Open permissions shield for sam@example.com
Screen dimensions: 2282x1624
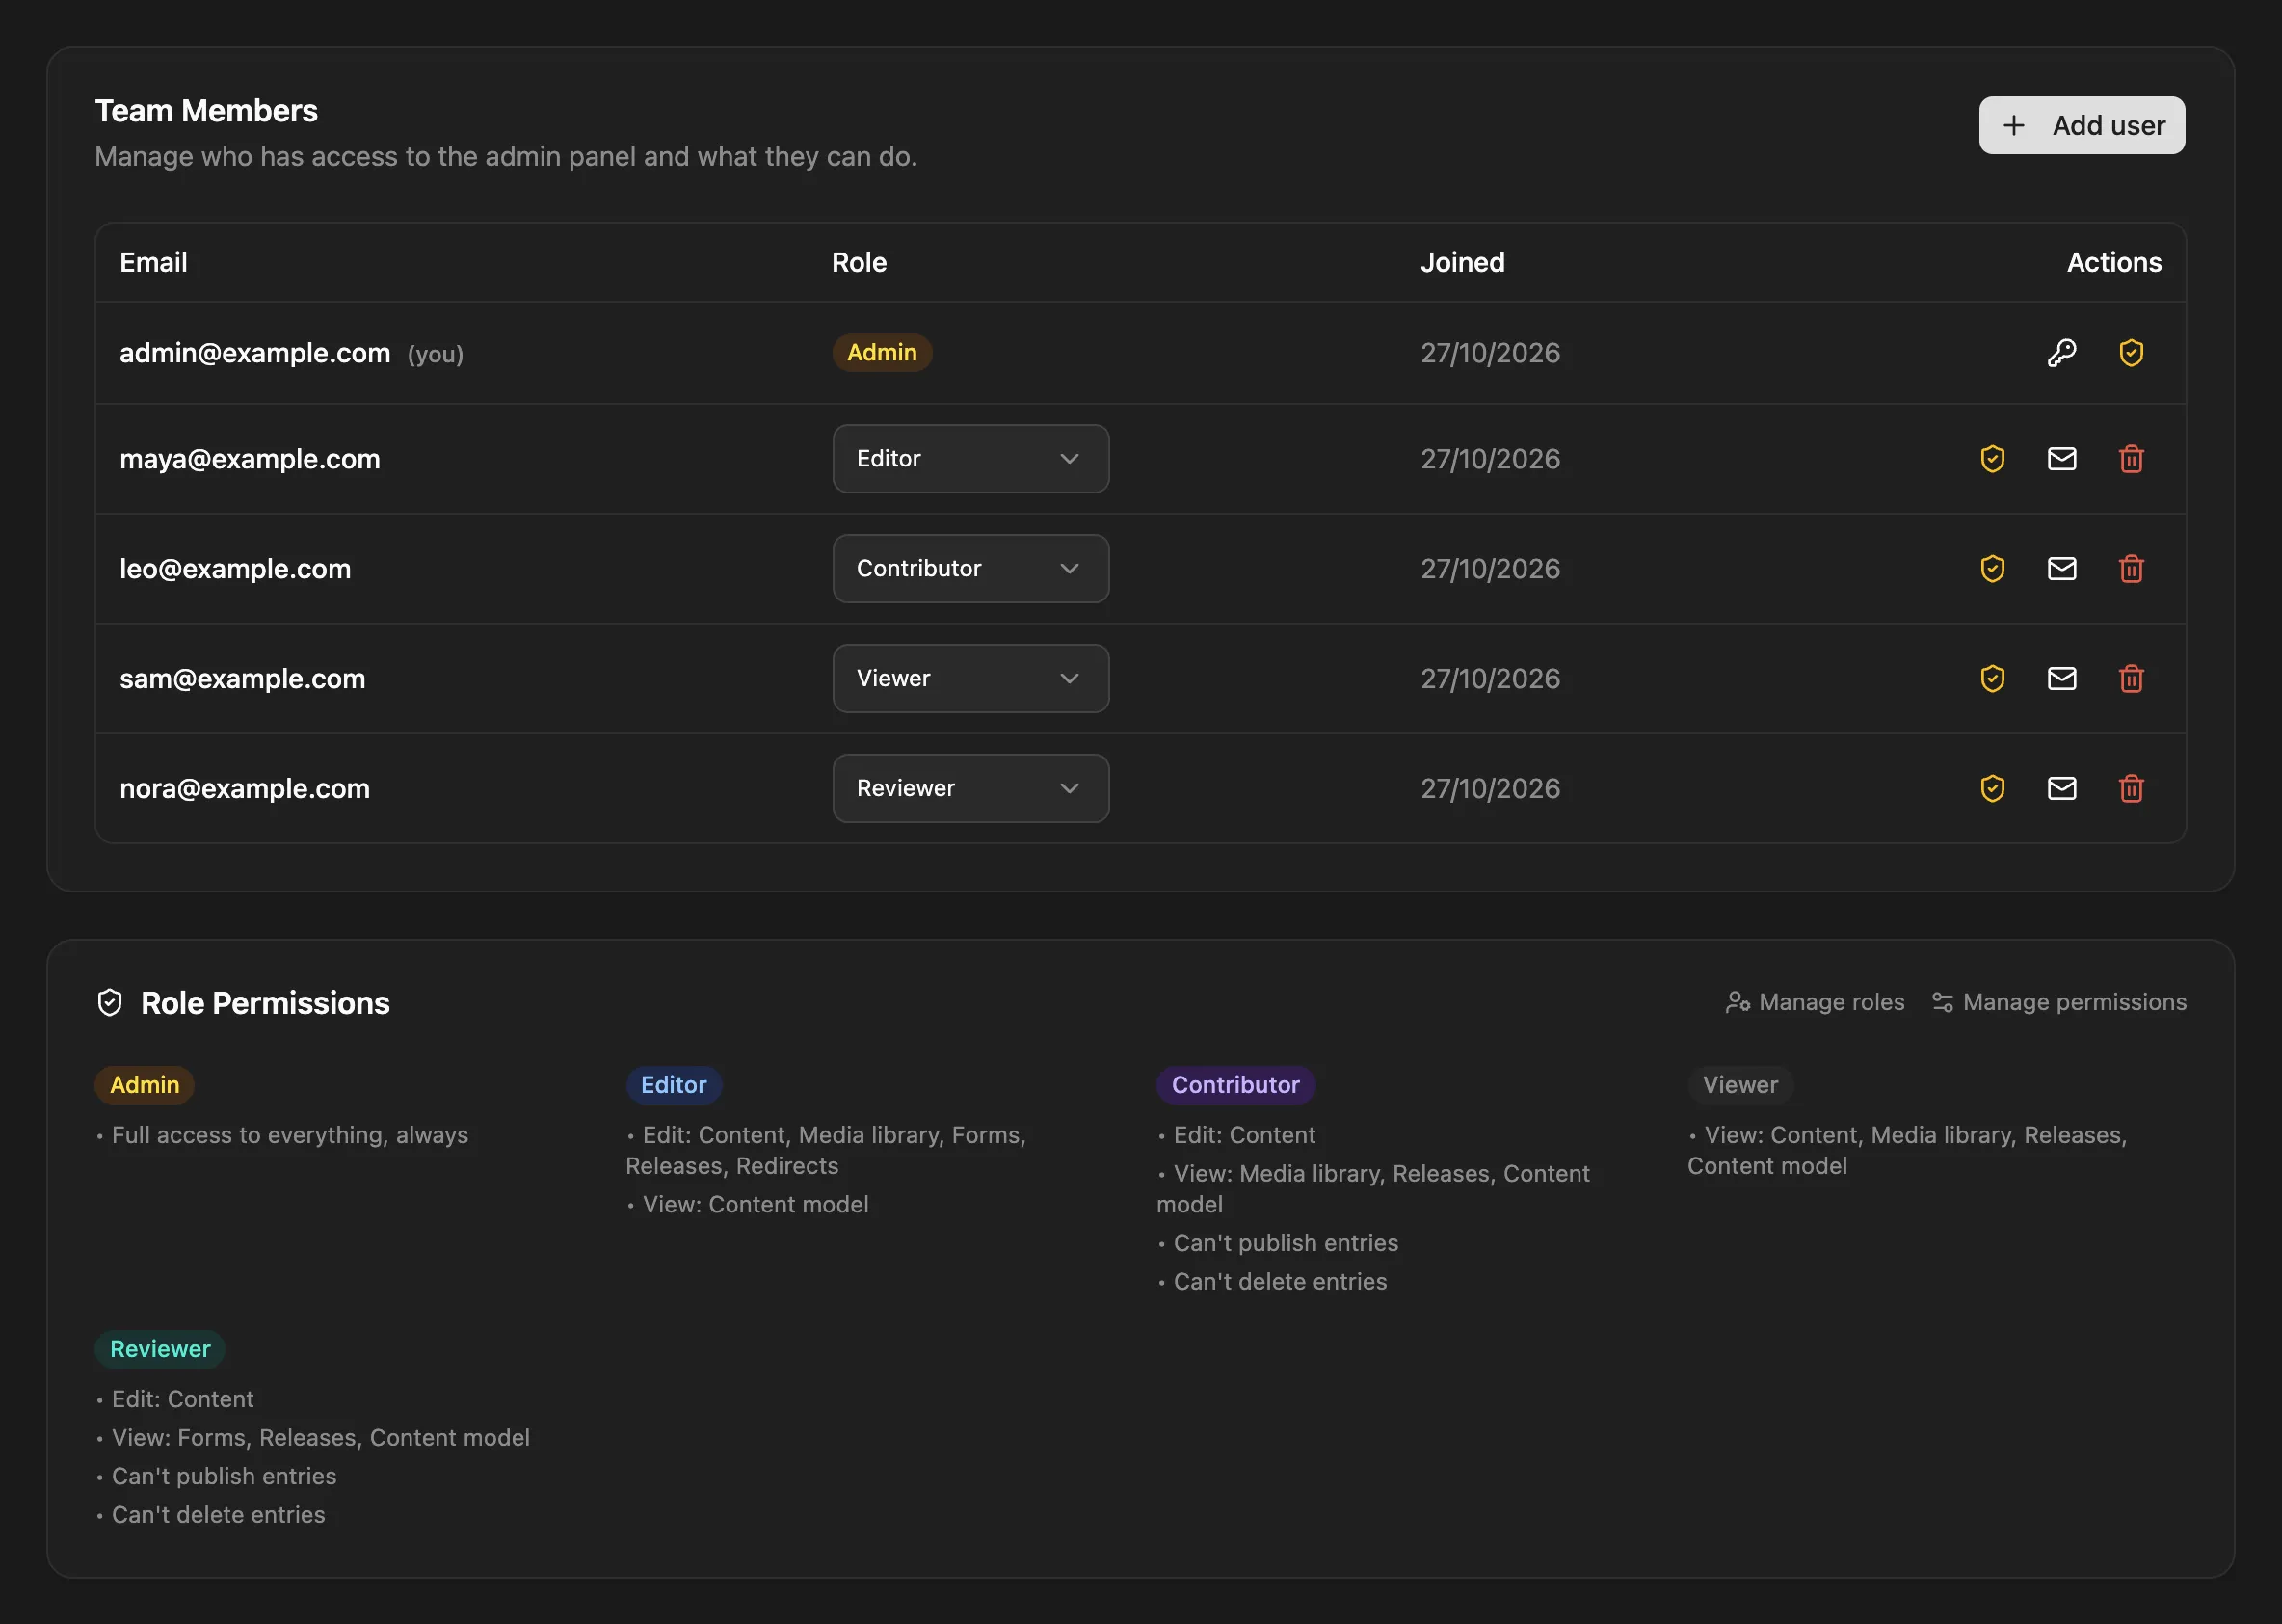point(1992,679)
